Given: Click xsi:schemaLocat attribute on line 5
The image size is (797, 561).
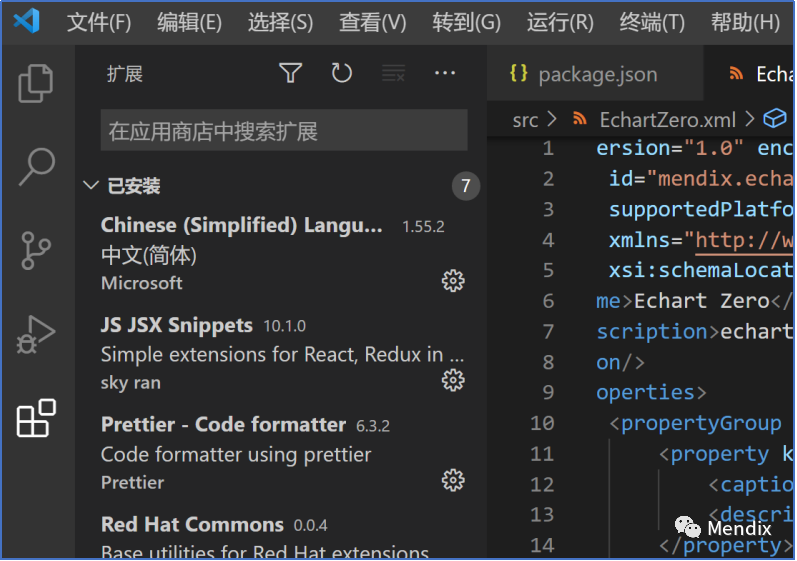Looking at the screenshot, I should [701, 270].
